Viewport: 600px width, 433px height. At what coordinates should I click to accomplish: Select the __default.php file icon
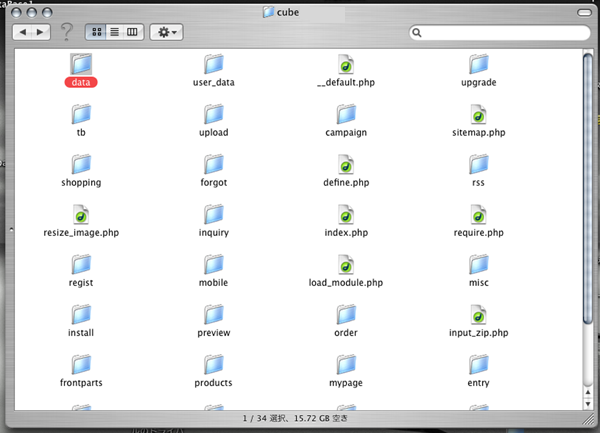[x=346, y=64]
